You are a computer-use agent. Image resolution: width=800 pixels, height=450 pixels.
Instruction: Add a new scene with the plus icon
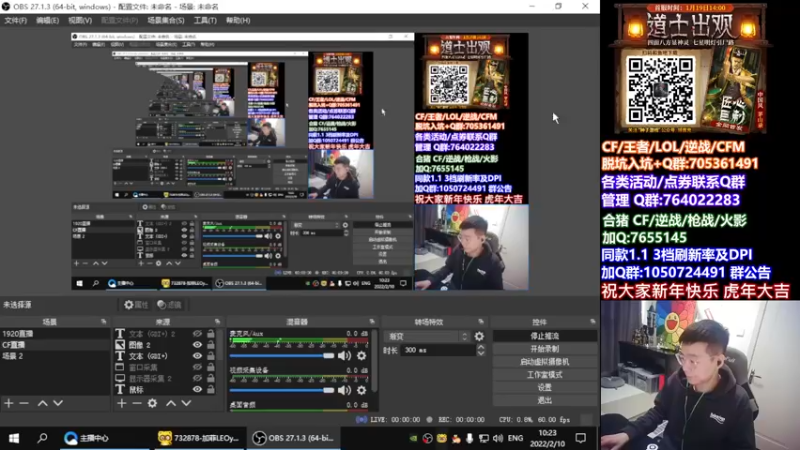(x=9, y=403)
